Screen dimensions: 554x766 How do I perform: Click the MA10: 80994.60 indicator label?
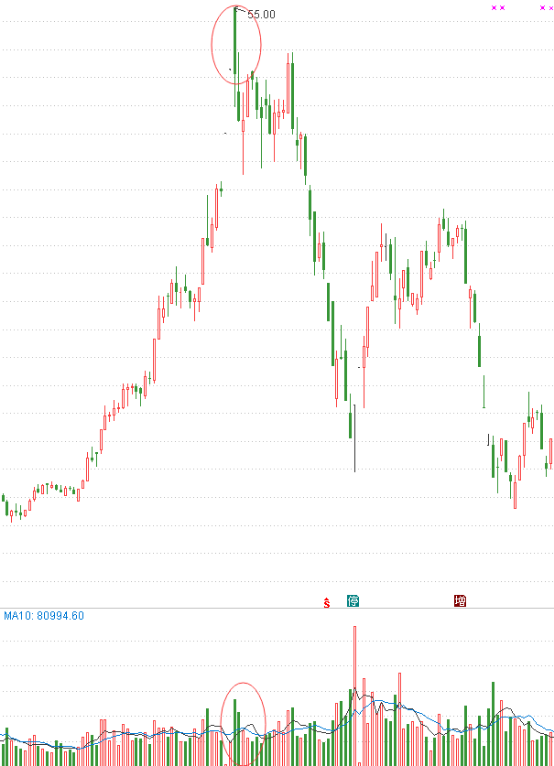[x=44, y=616]
